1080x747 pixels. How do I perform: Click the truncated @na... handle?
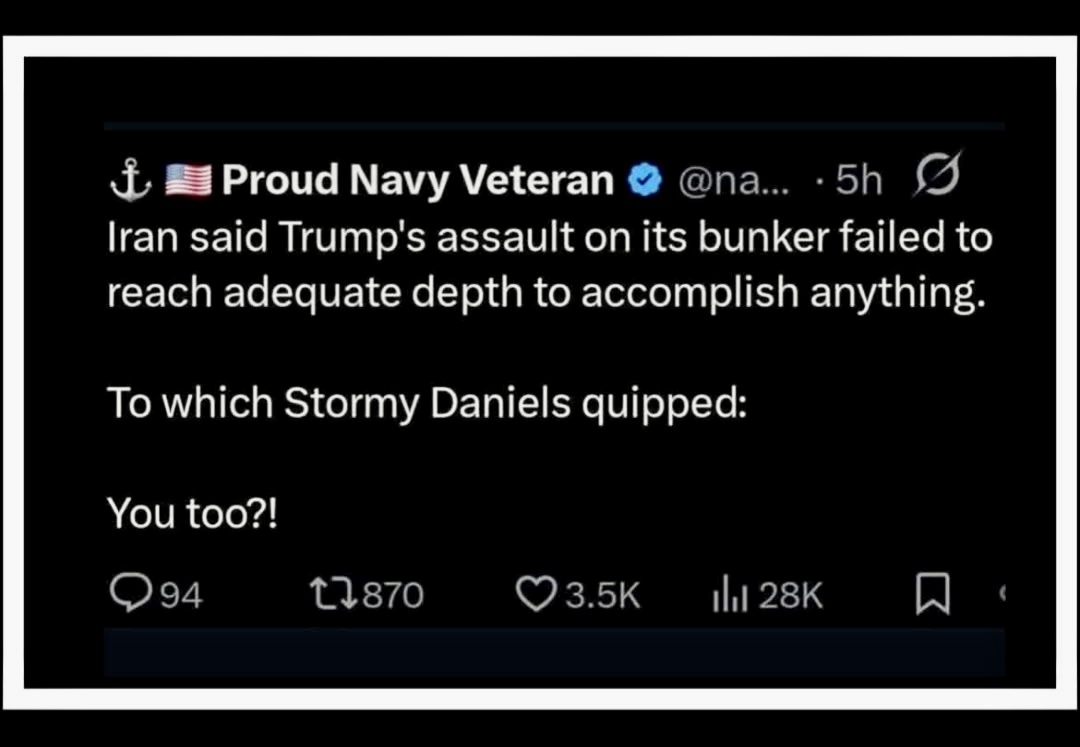724,181
